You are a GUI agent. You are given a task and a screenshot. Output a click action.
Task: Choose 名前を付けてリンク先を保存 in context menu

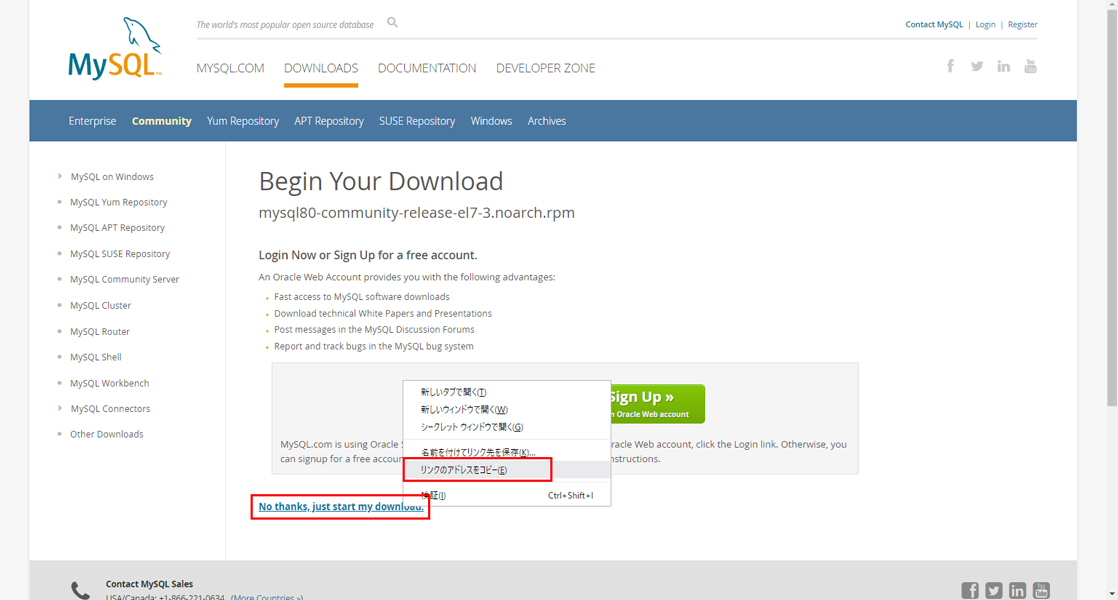click(x=506, y=452)
